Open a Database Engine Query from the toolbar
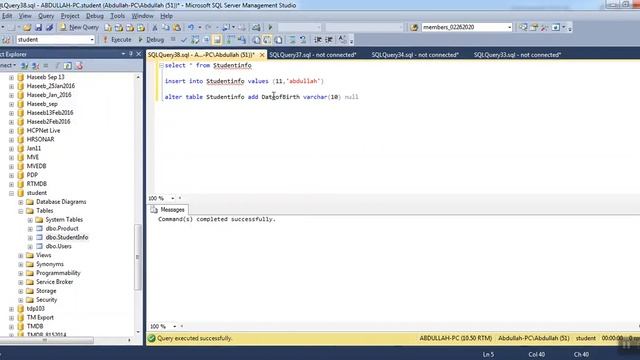 tap(108, 27)
